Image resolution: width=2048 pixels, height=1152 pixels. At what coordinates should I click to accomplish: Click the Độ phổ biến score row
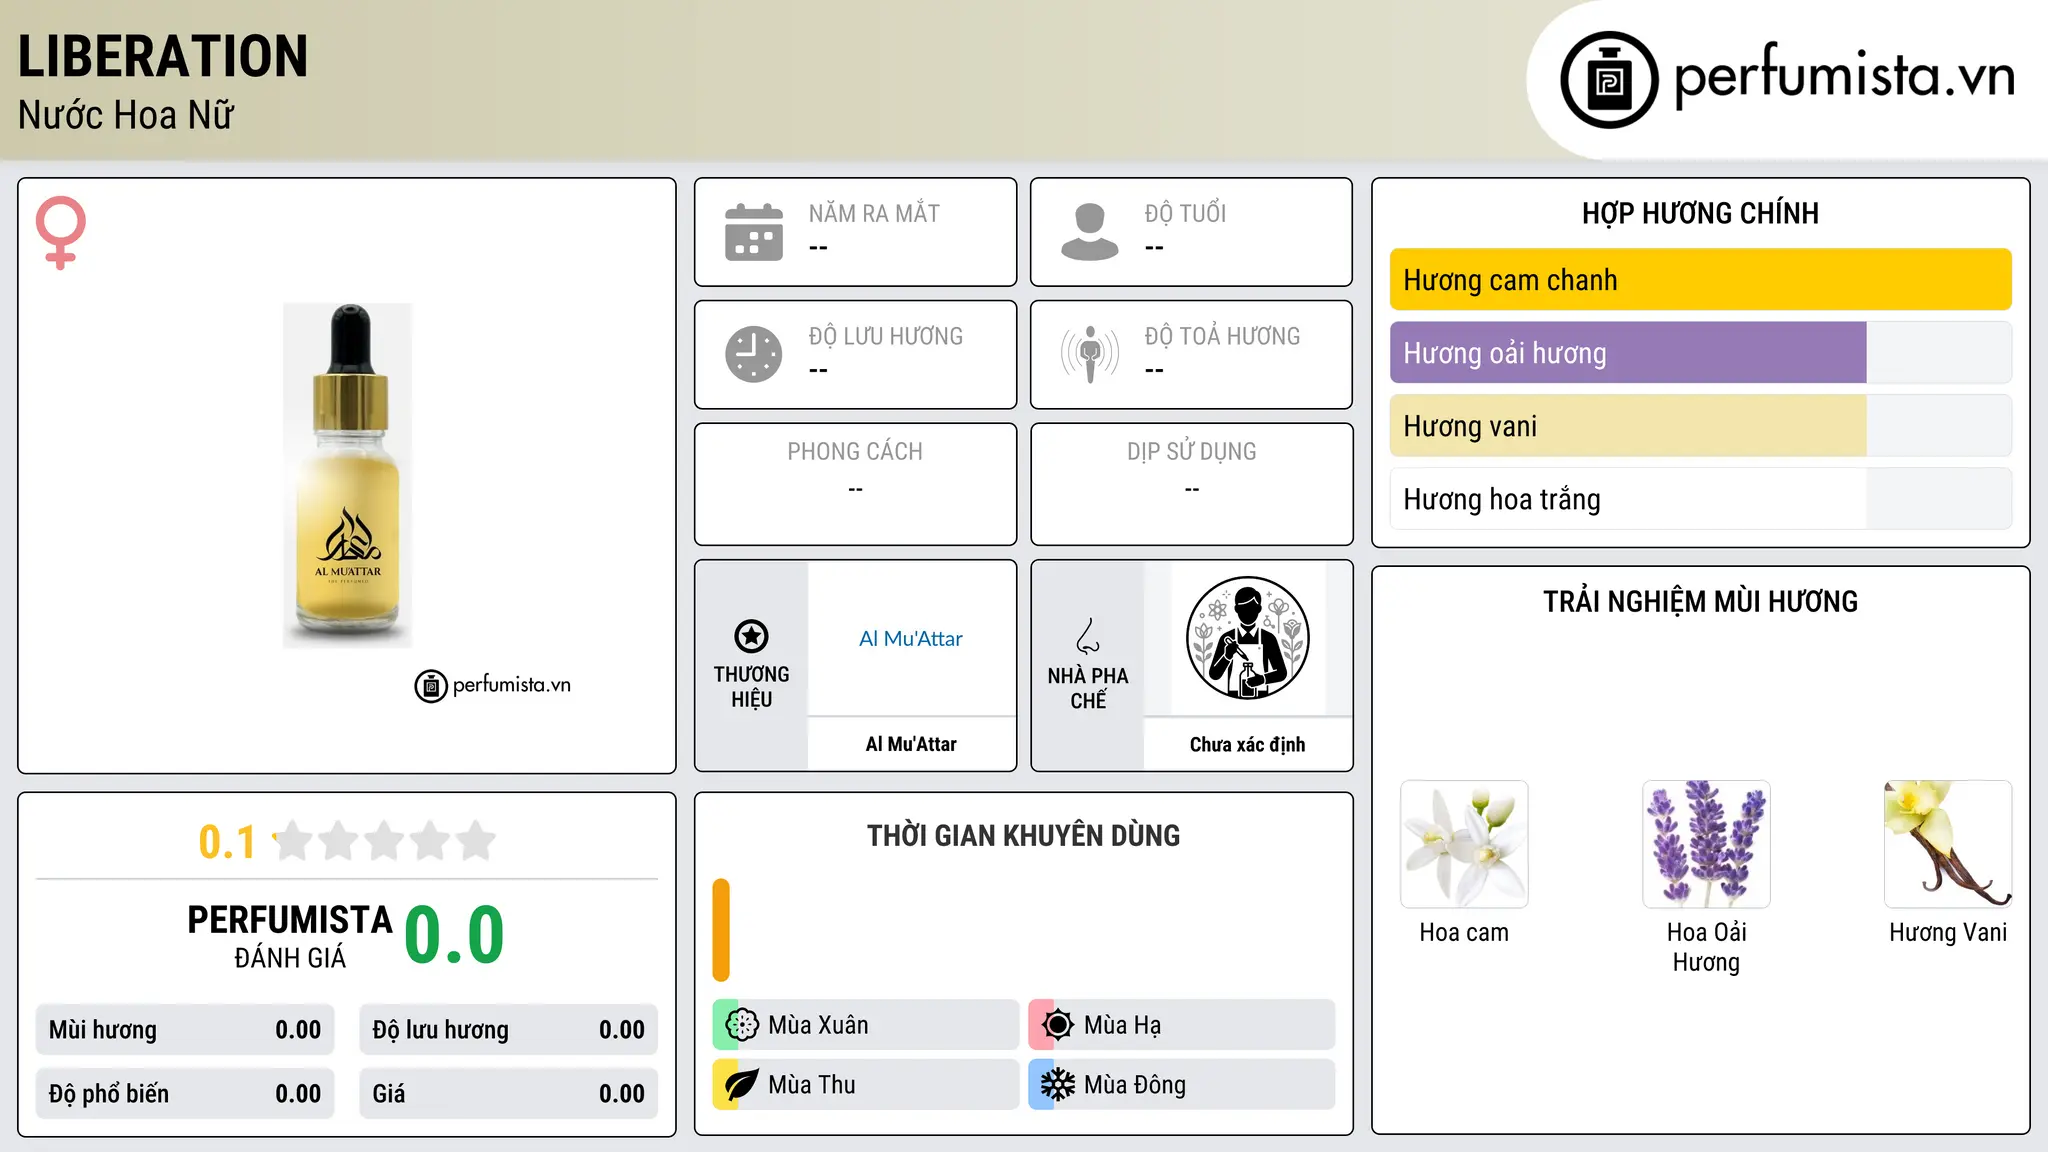coord(185,1094)
